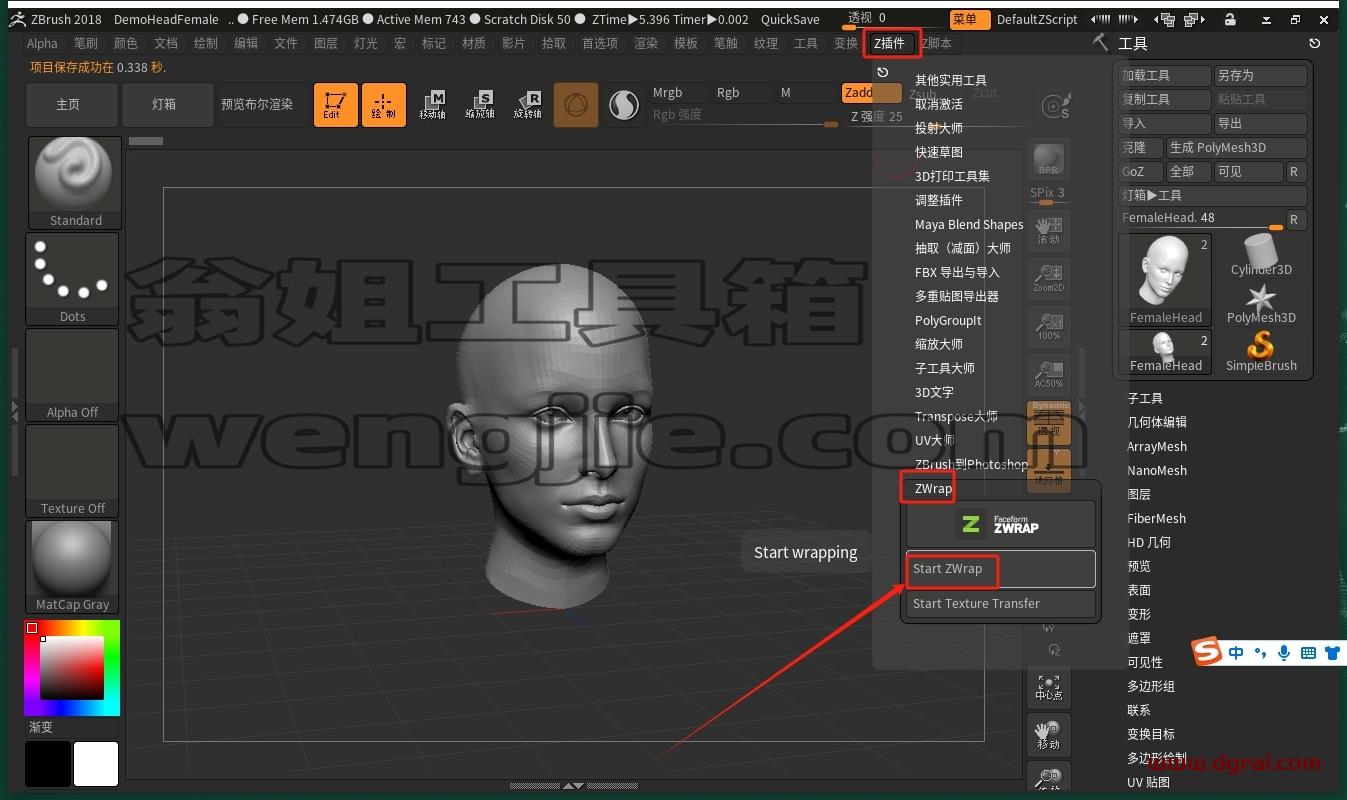Expand the PolyGroupIt plugin section
The image size is (1347, 800).
point(948,321)
